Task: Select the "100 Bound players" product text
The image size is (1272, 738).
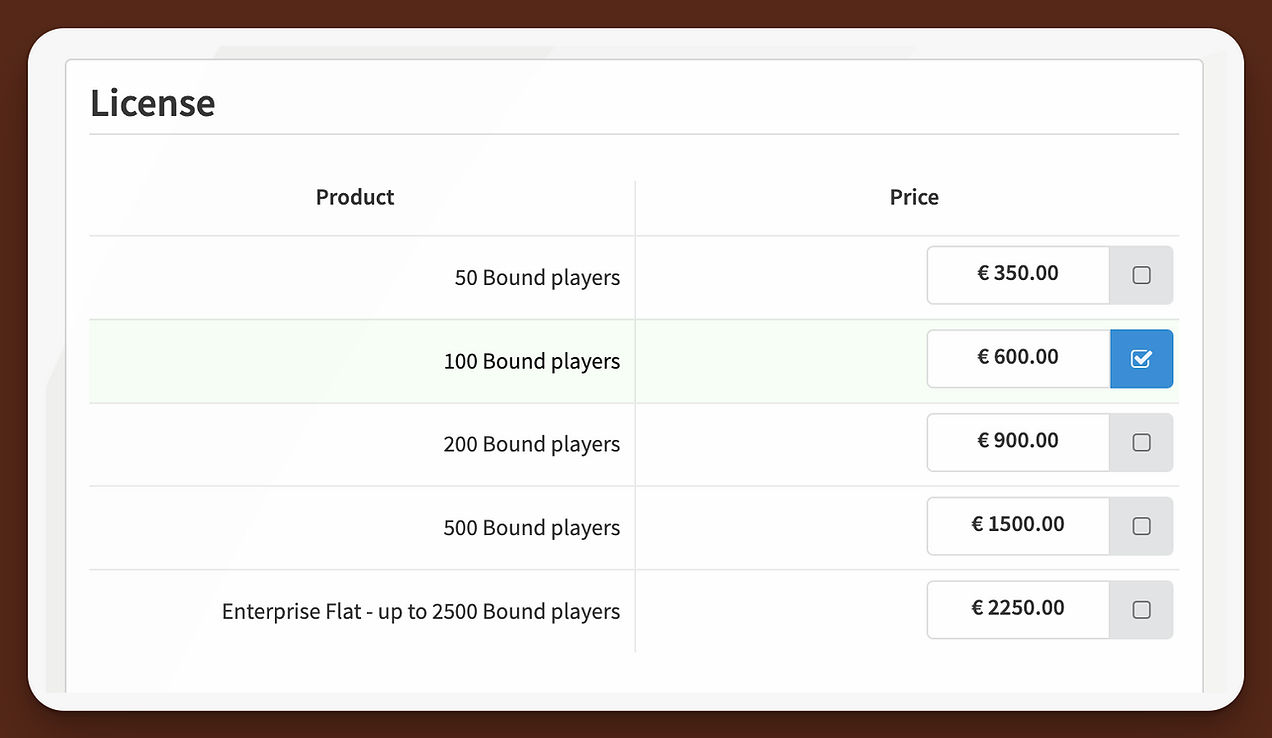Action: tap(531, 361)
